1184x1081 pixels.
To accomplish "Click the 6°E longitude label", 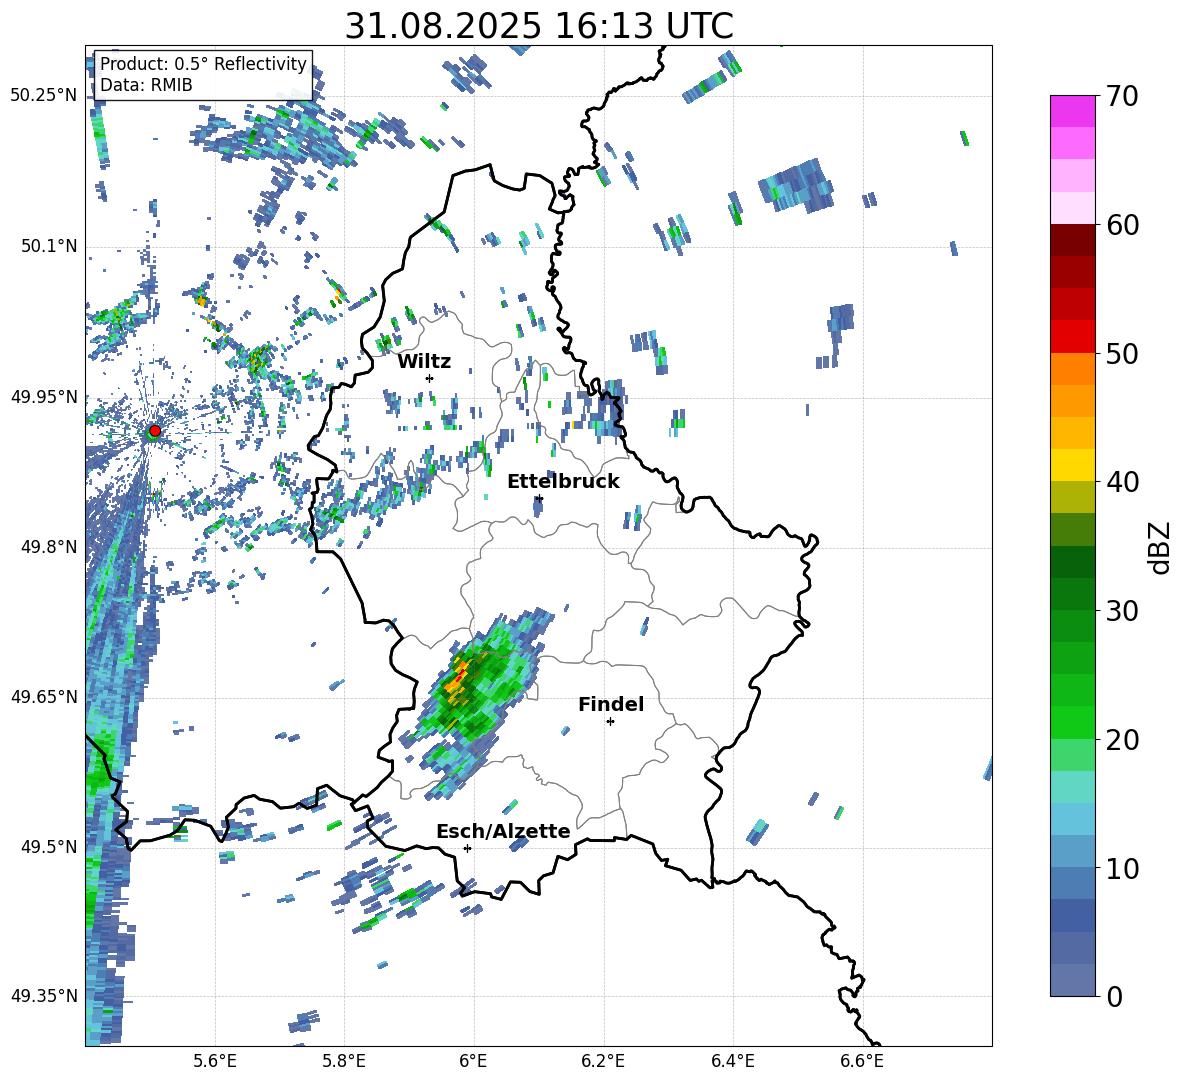I will click(473, 1061).
